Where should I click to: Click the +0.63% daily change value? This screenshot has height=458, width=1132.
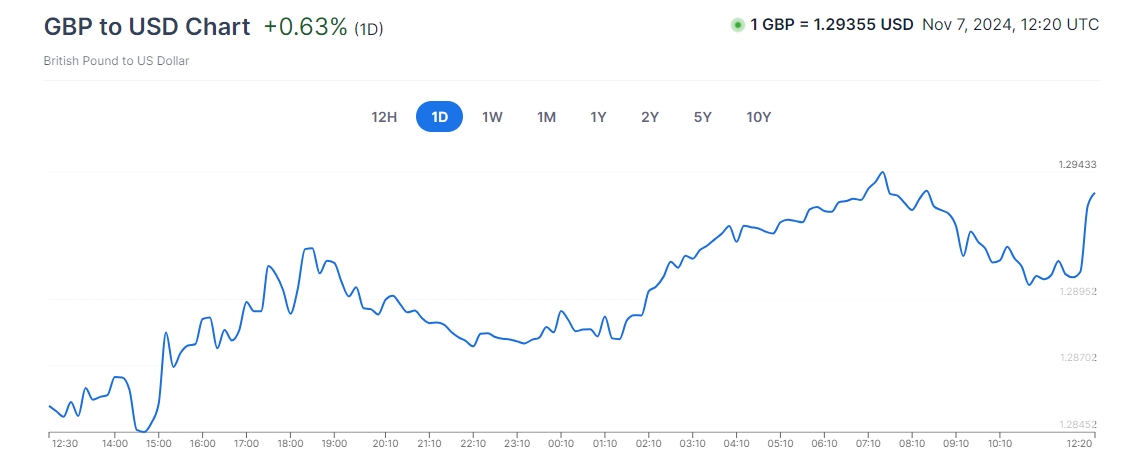(305, 27)
